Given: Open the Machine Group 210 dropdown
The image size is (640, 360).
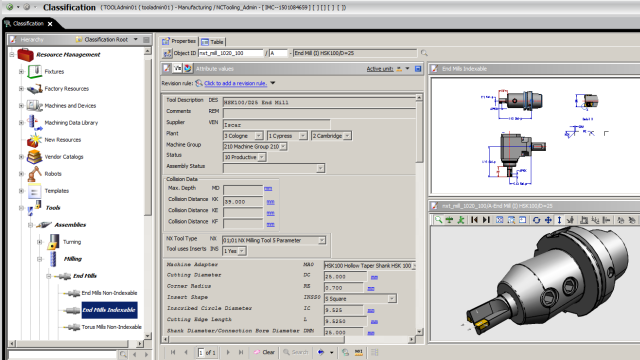Looking at the screenshot, I should click(x=283, y=147).
